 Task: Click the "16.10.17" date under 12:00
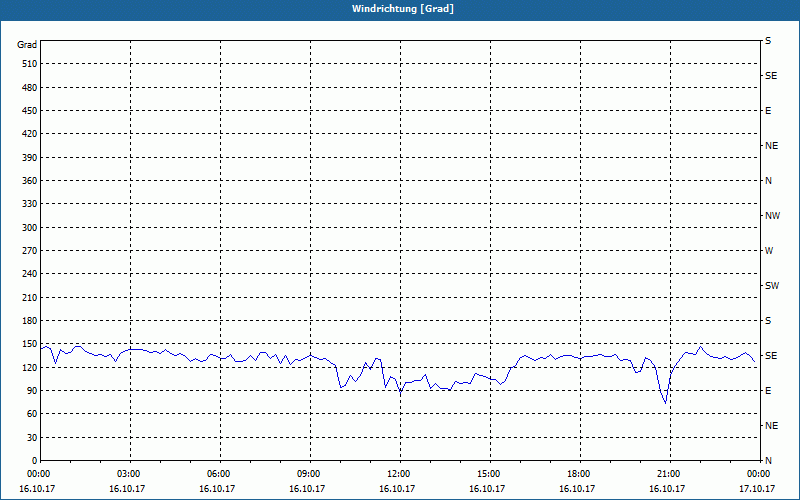397,488
